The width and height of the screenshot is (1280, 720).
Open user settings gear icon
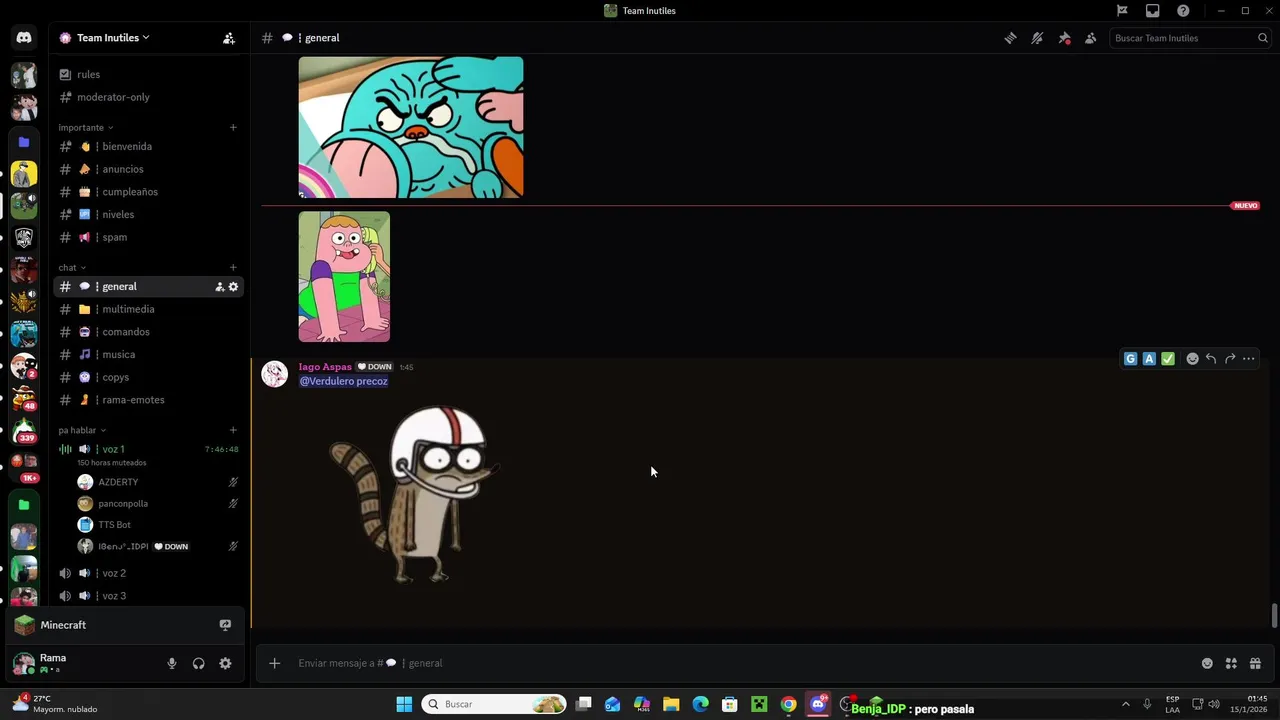point(225,663)
